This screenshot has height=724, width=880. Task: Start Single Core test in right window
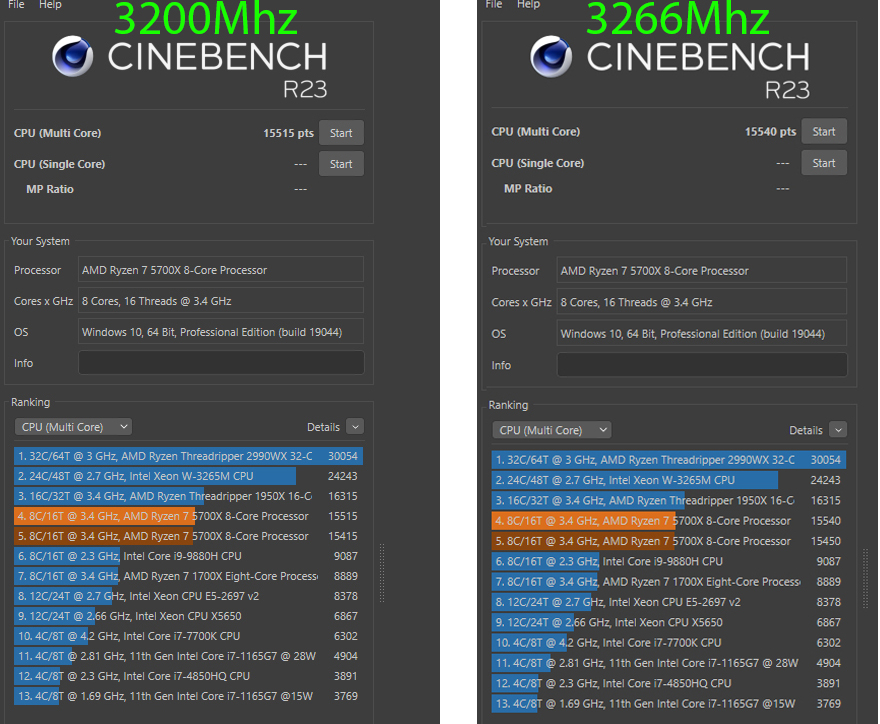(824, 163)
